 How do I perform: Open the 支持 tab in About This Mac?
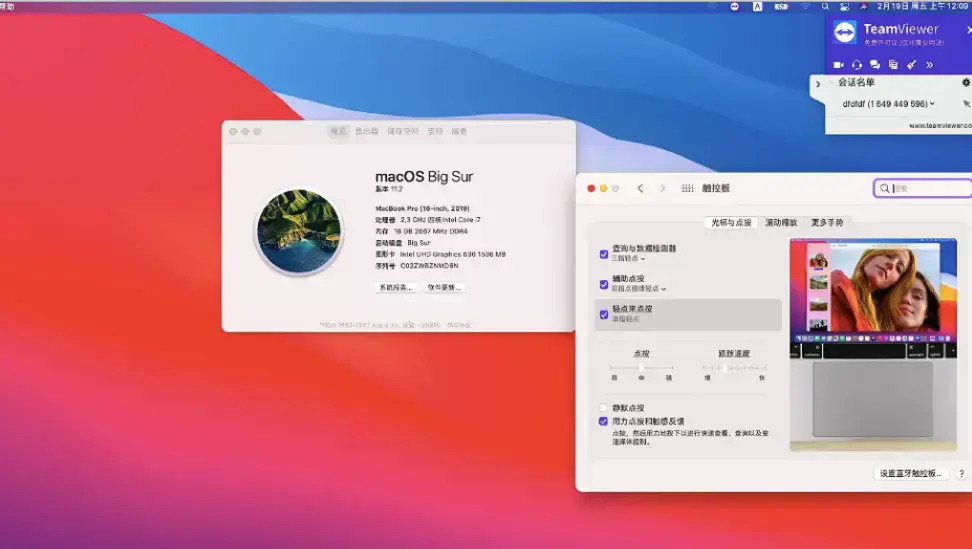pyautogui.click(x=435, y=131)
